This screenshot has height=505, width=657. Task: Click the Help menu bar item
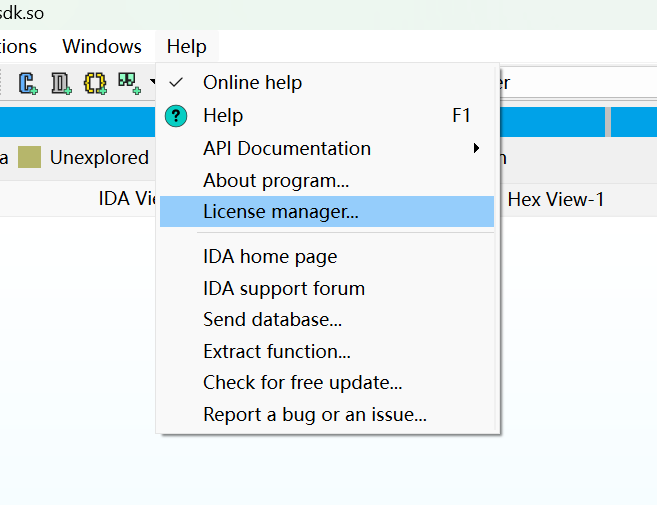coord(186,46)
